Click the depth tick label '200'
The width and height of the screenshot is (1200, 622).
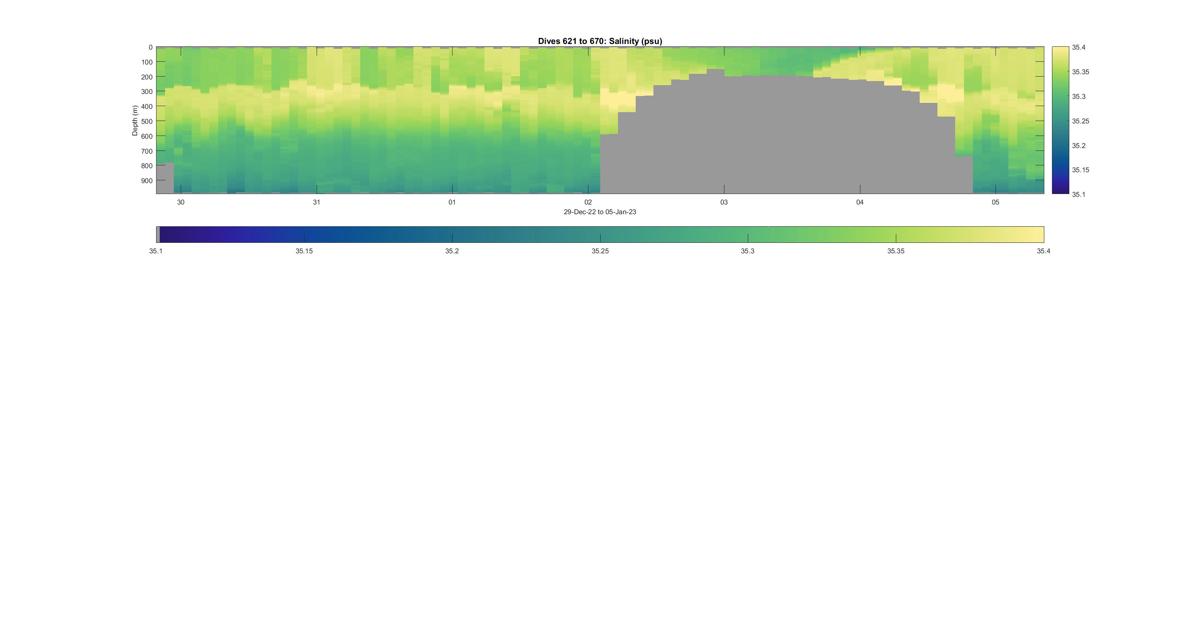pos(146,77)
